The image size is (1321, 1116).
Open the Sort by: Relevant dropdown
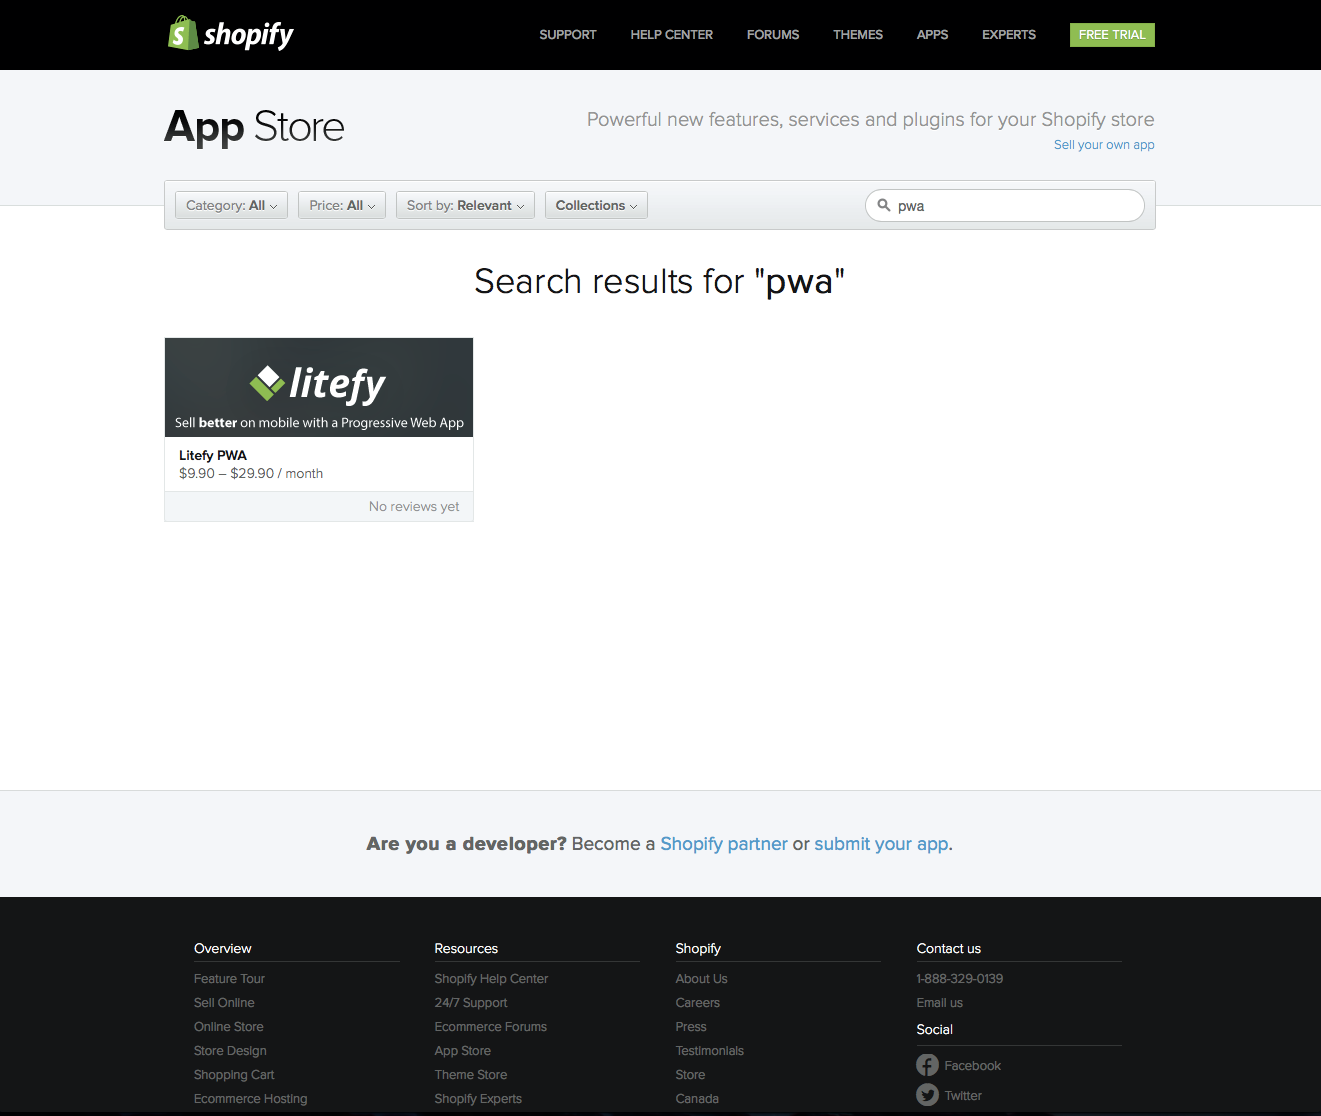(x=465, y=205)
